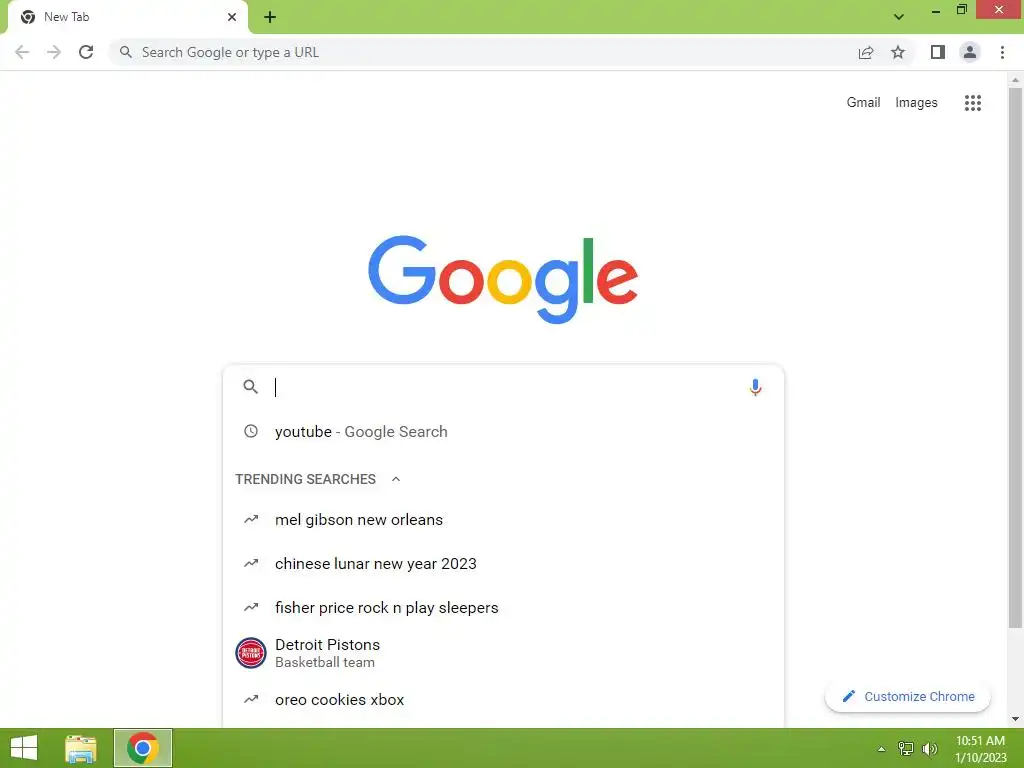
Task: Open the Chrome side panel icon
Action: tap(938, 52)
